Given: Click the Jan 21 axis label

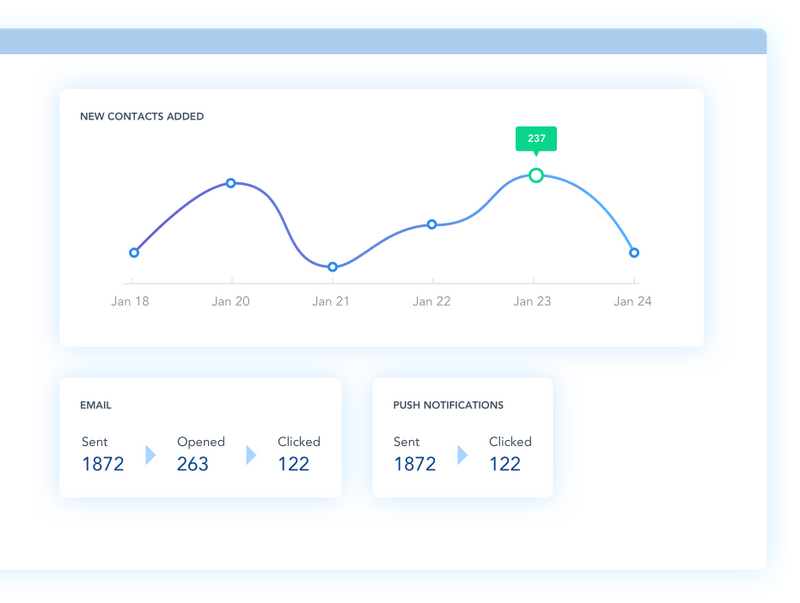Looking at the screenshot, I should point(331,302).
